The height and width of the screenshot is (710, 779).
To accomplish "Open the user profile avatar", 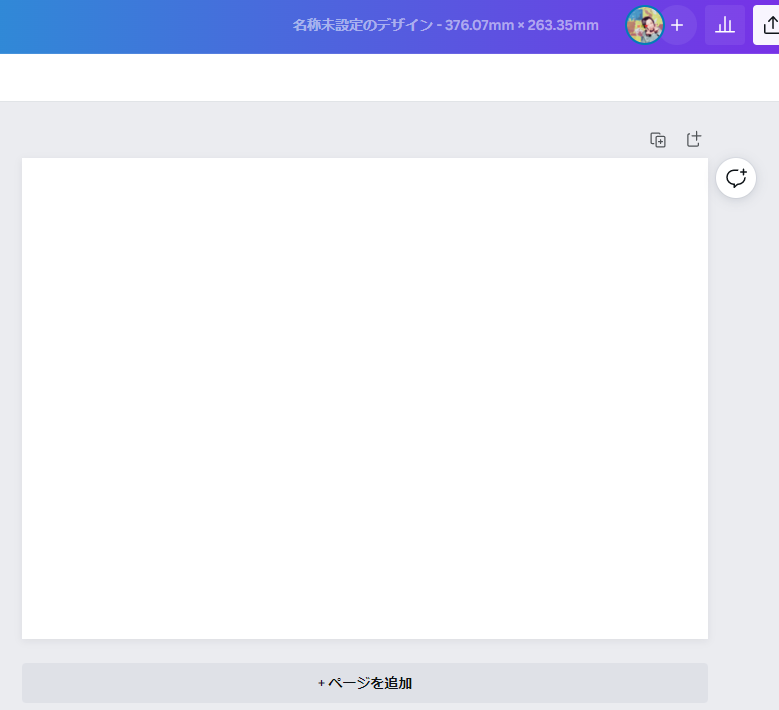I will 644,25.
